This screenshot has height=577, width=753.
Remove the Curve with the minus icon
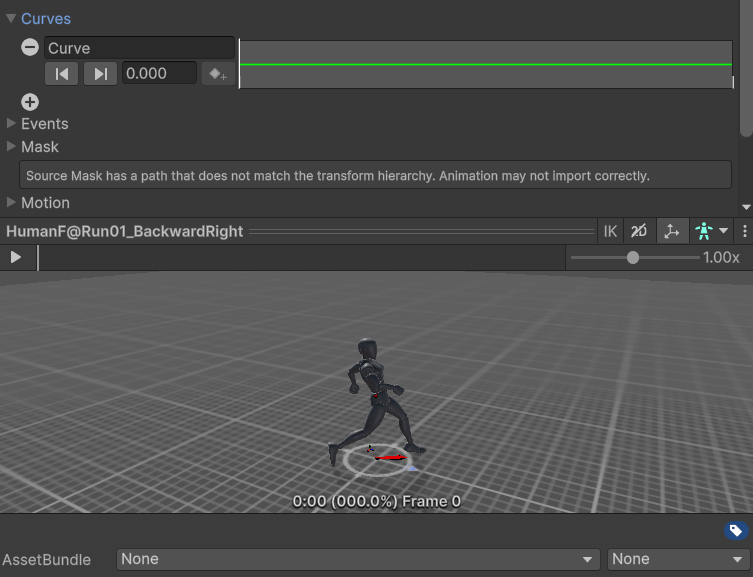[x=30, y=48]
